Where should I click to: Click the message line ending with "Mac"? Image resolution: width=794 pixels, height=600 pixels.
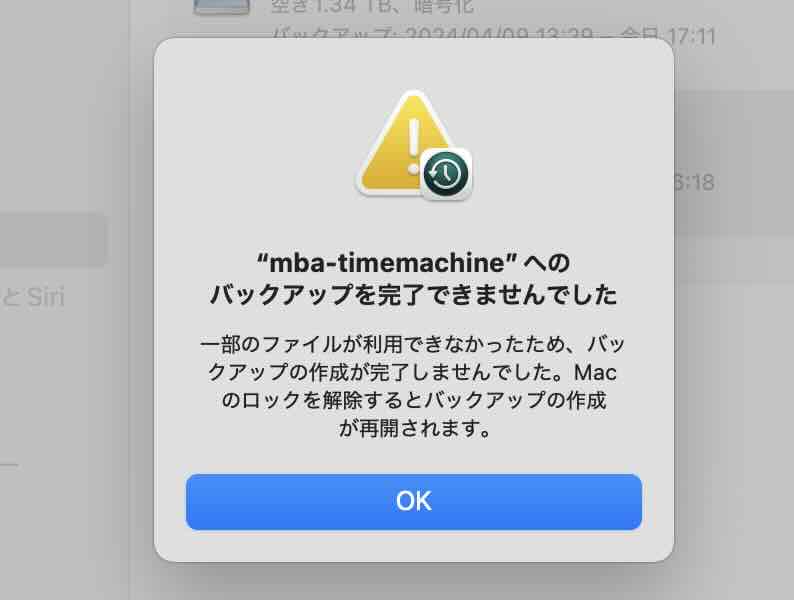[x=414, y=373]
